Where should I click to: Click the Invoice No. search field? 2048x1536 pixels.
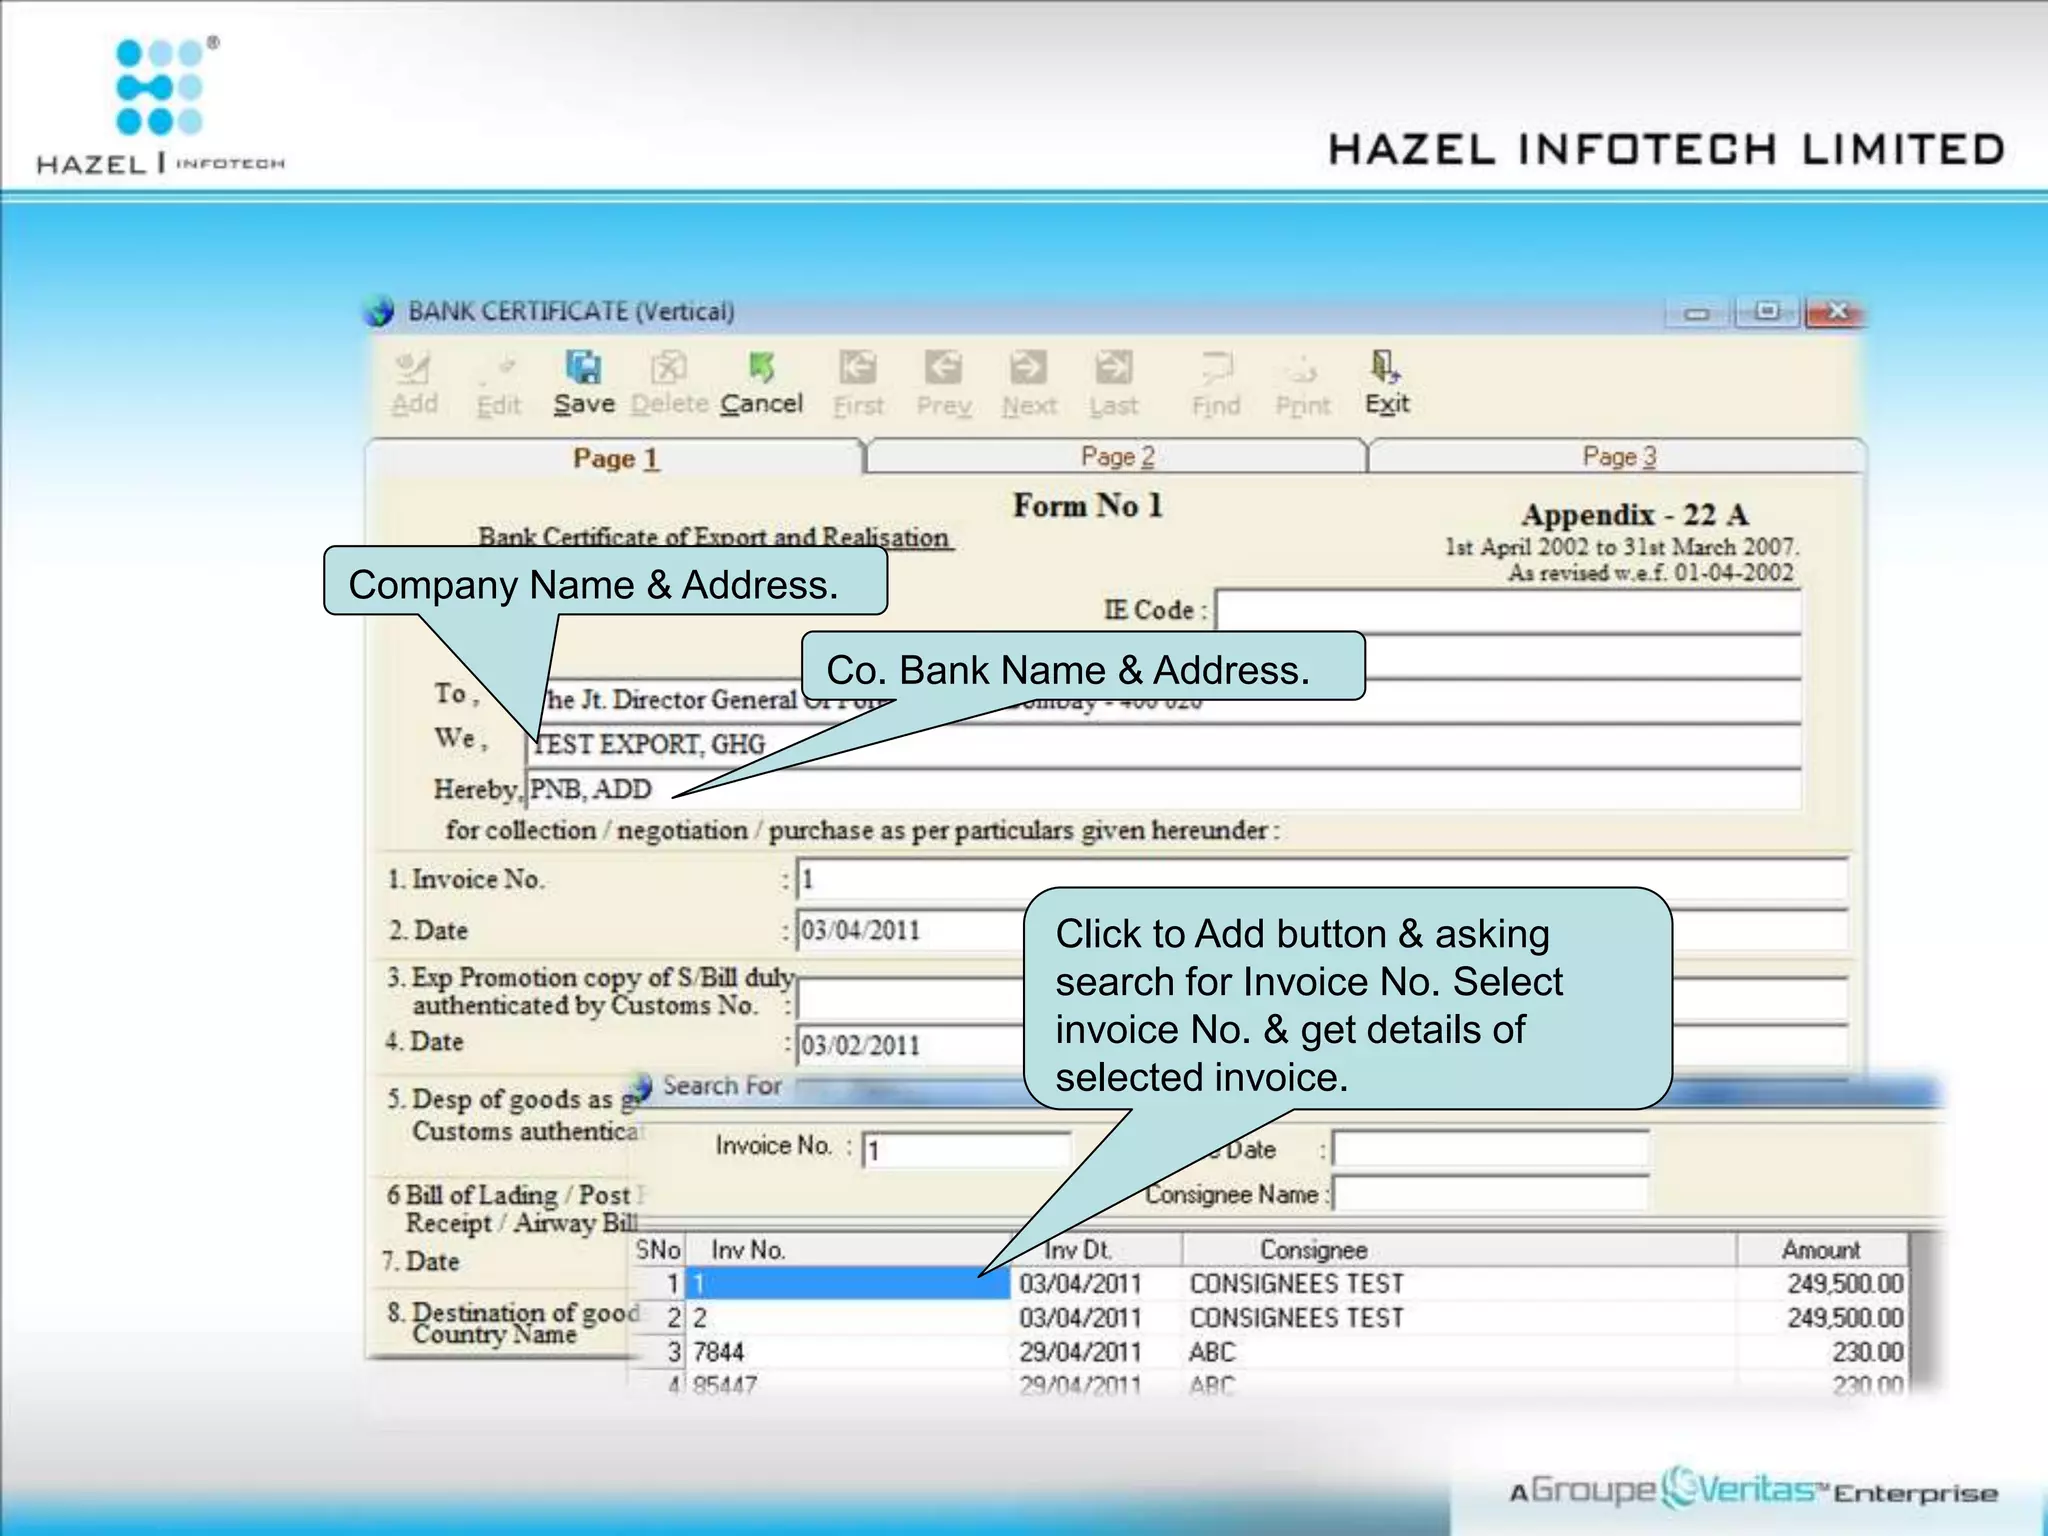[966, 1150]
